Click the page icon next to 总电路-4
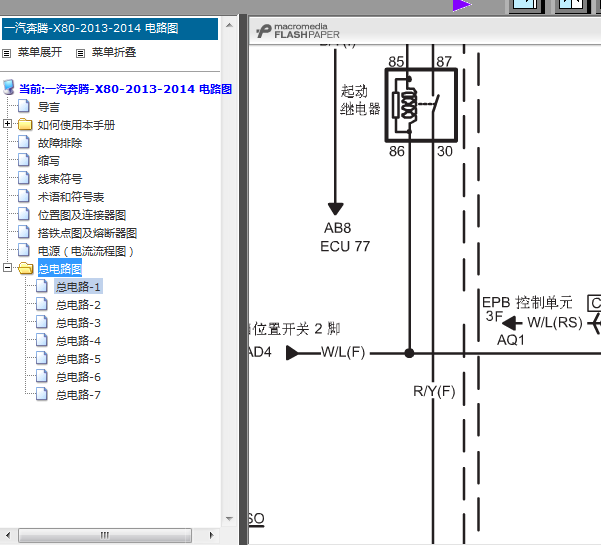601x545 pixels. [42, 340]
